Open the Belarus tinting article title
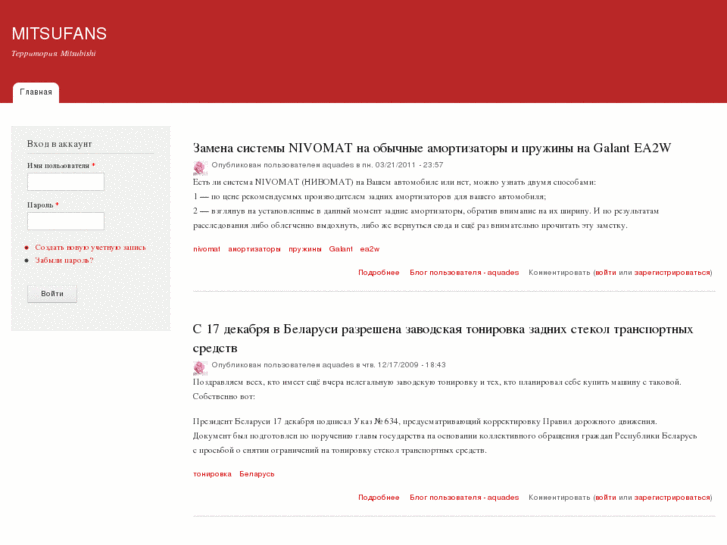The height and width of the screenshot is (545, 727). click(x=443, y=338)
